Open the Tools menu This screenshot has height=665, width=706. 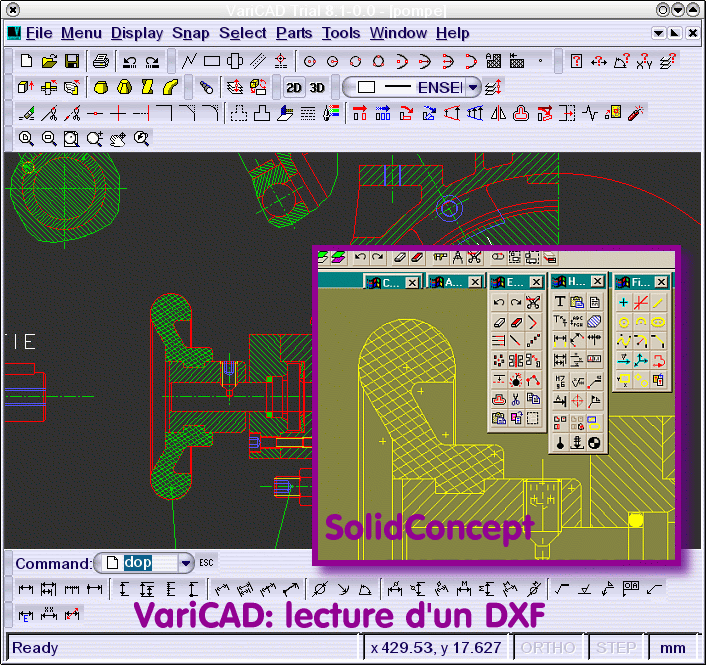pyautogui.click(x=341, y=33)
